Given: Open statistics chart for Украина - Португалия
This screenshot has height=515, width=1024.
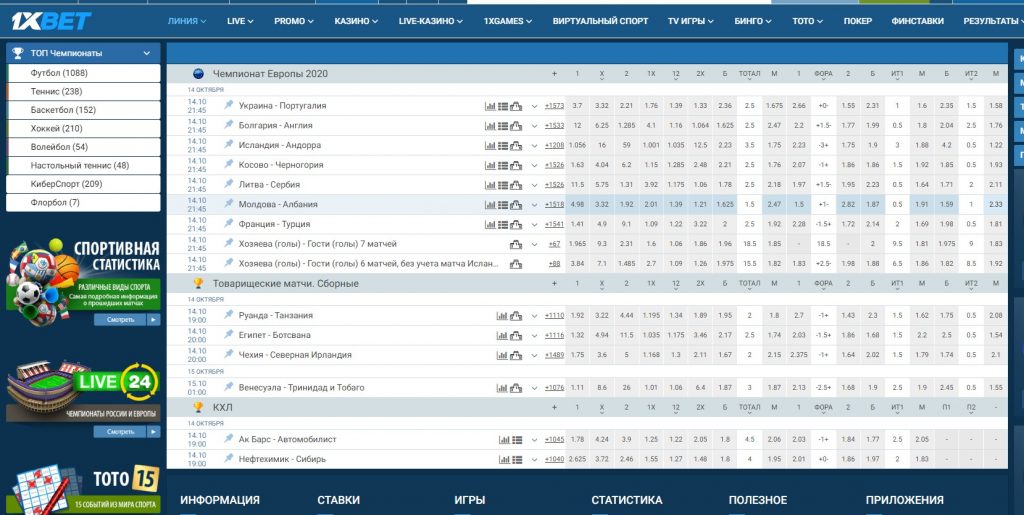Looking at the screenshot, I should pos(490,106).
